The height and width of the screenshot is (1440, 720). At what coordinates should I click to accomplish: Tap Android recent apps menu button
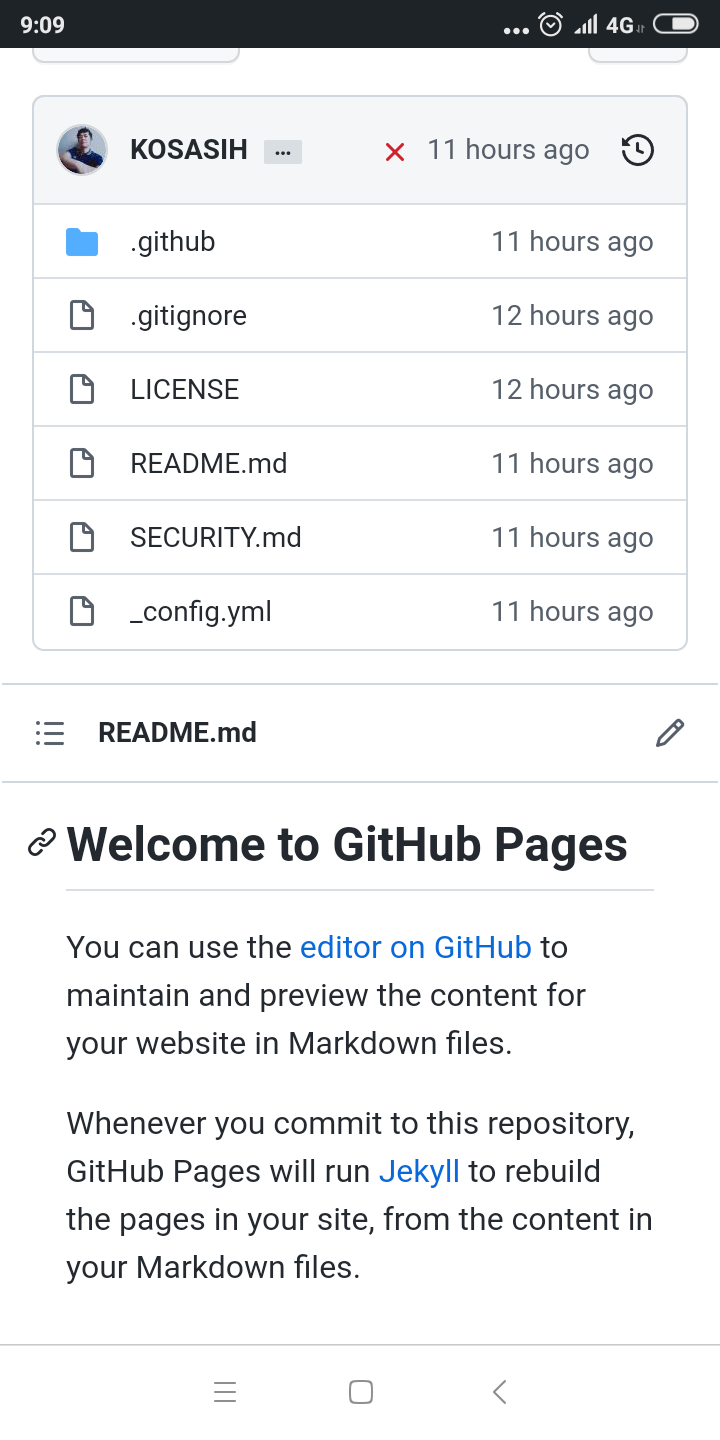(x=225, y=1392)
